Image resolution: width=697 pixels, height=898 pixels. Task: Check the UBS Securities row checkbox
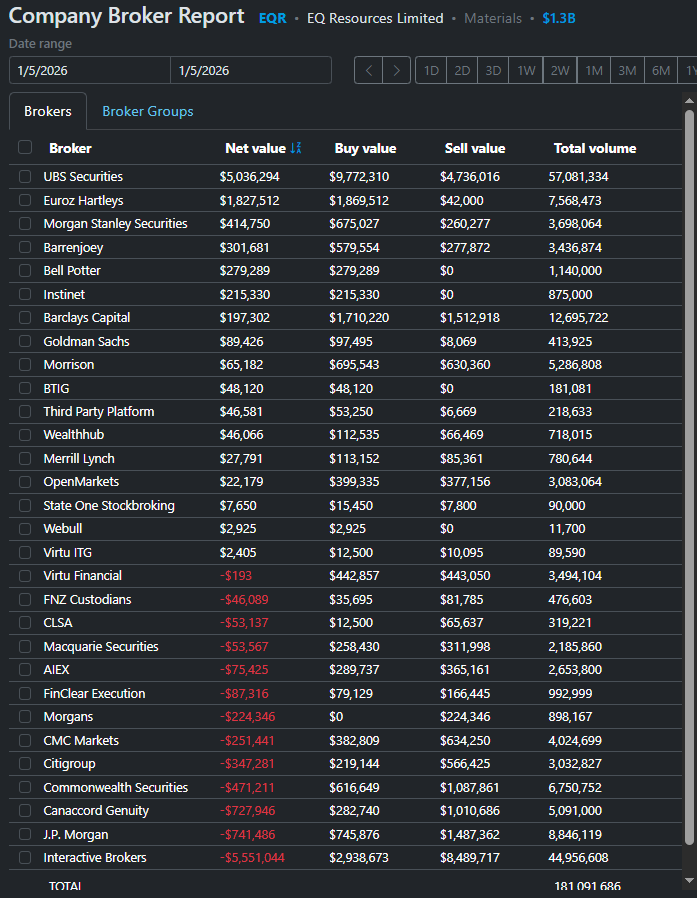click(25, 176)
